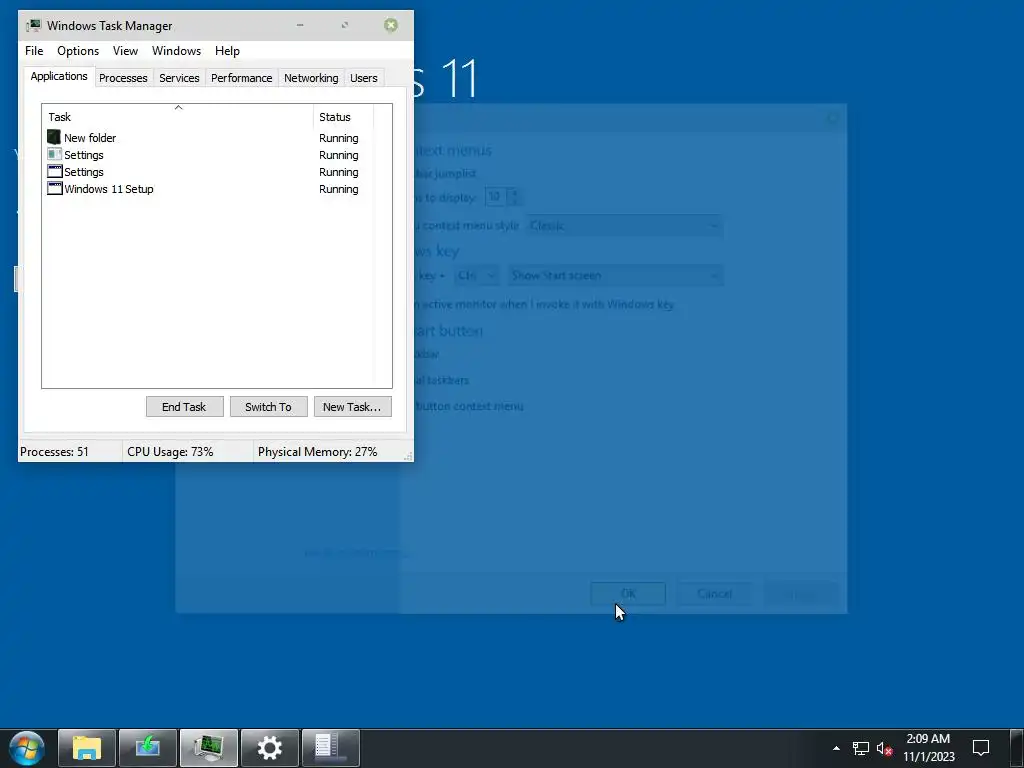
Task: Open the setup installer taskbar icon
Action: [148, 748]
